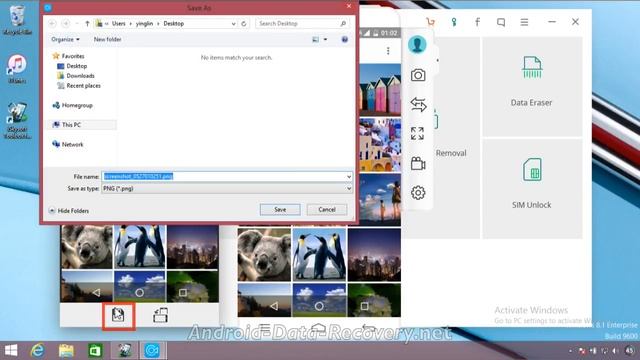The width and height of the screenshot is (640, 360).
Task: Expand the address bar path dropdown
Action: point(233,24)
